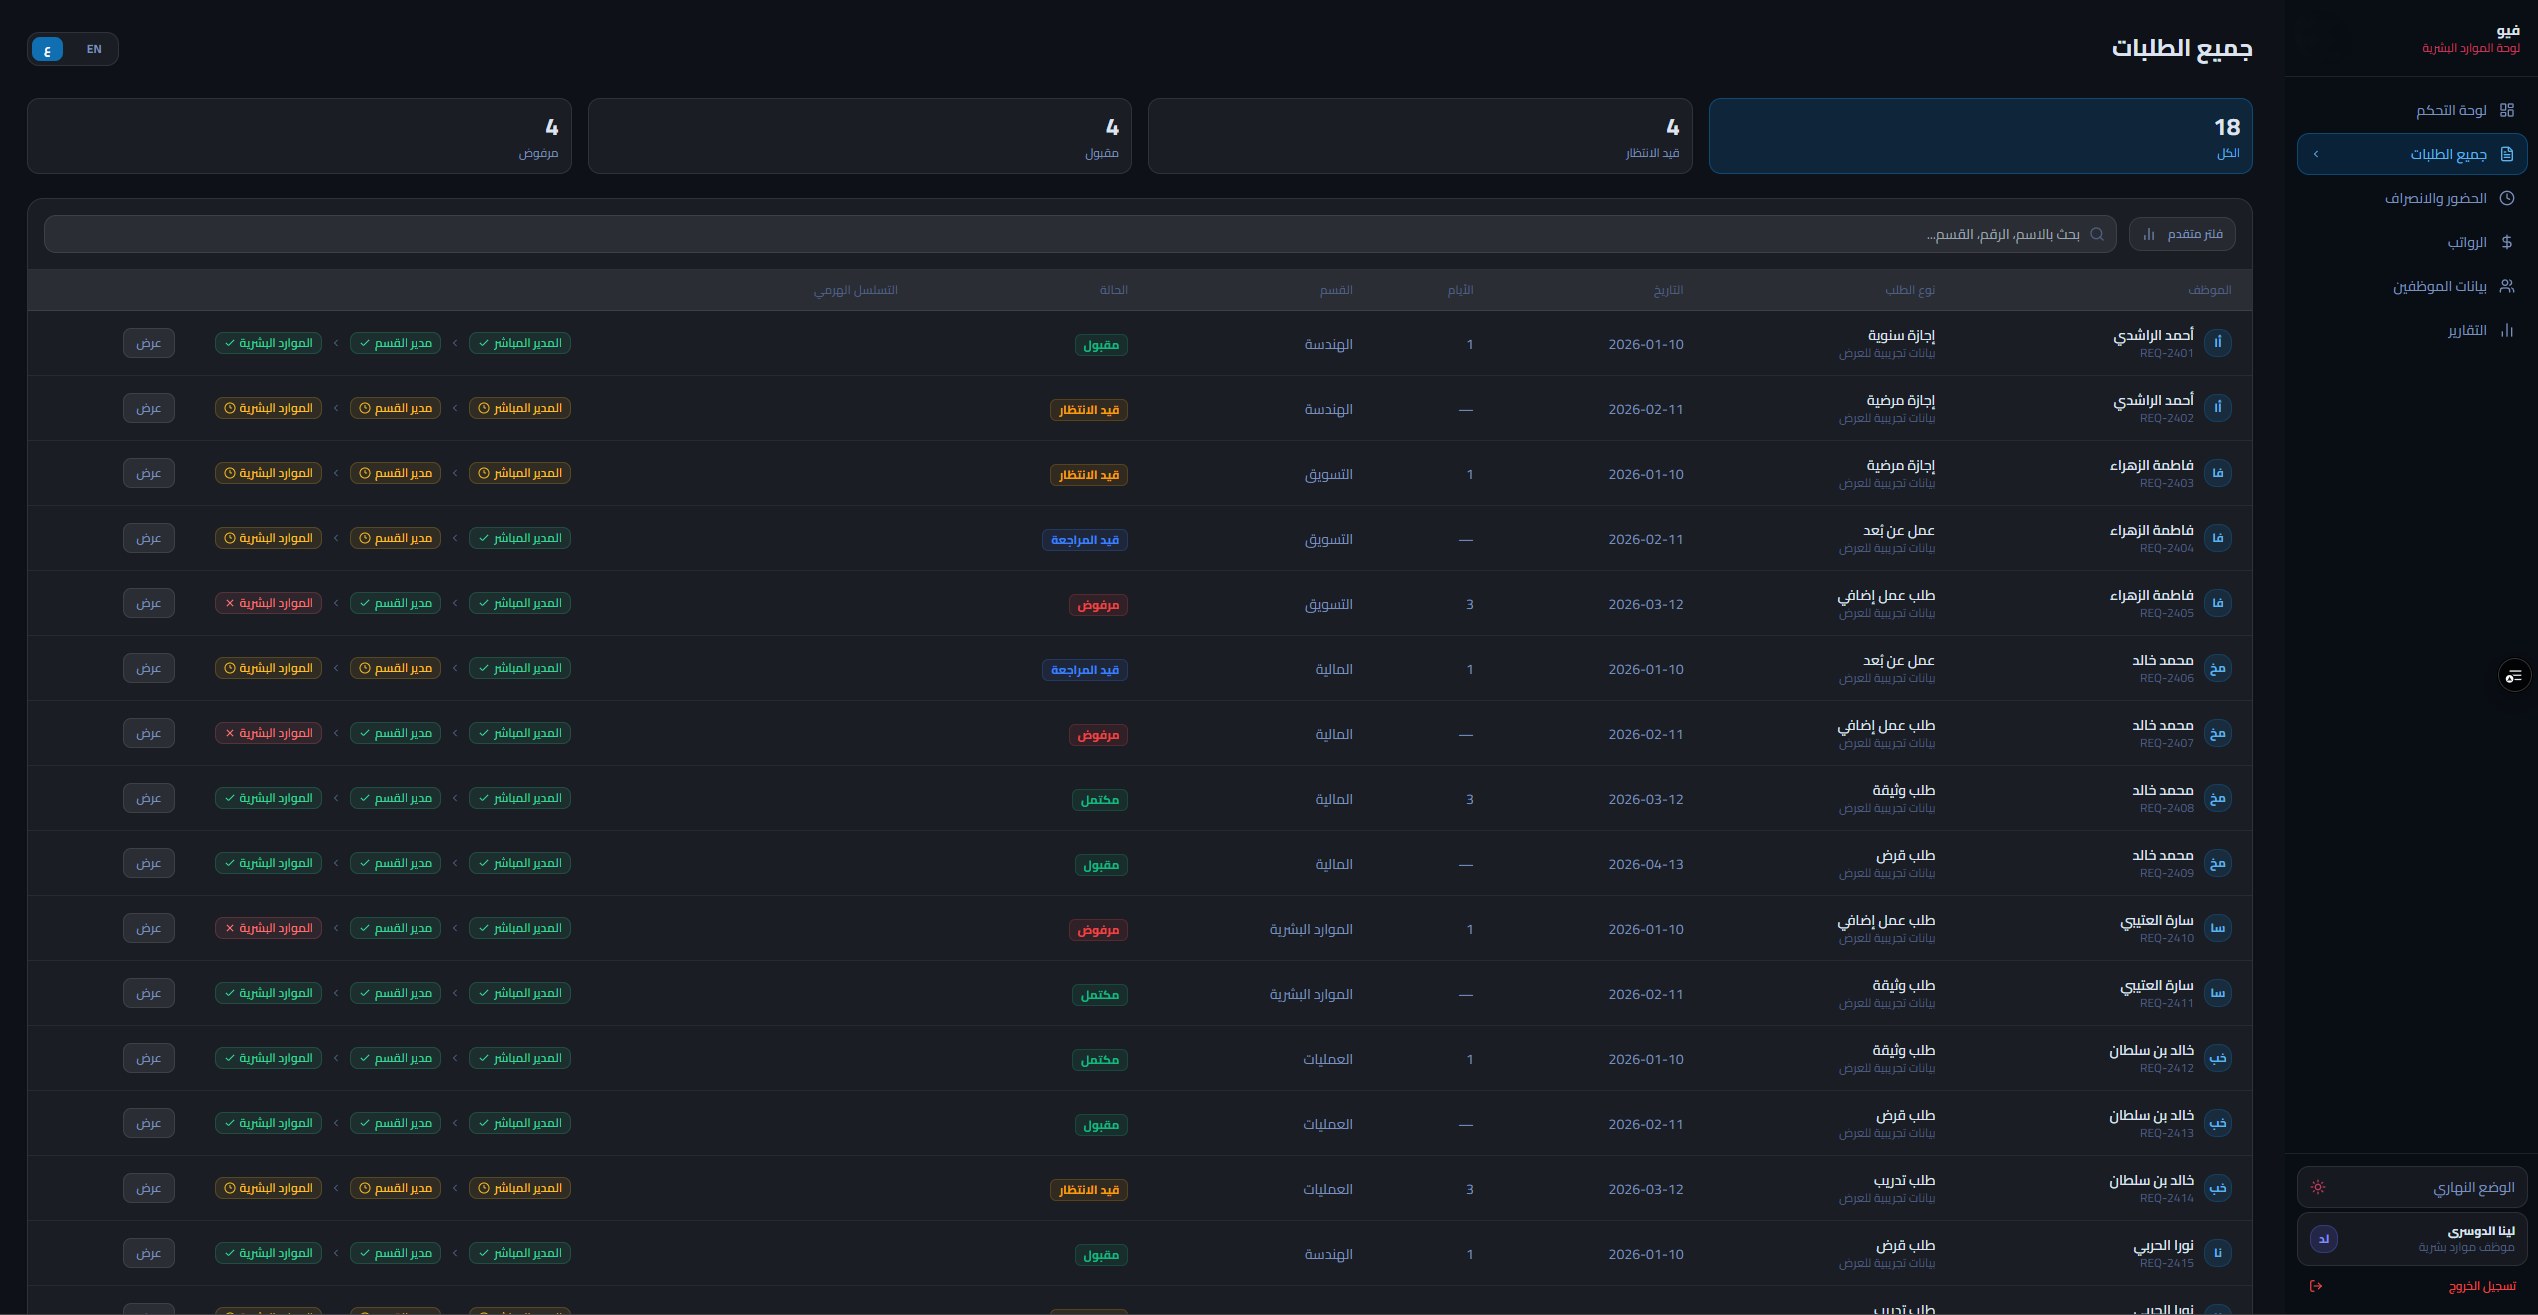The height and width of the screenshot is (1315, 2538).
Task: Click the avatar for REQ-2403 row
Action: [2218, 473]
